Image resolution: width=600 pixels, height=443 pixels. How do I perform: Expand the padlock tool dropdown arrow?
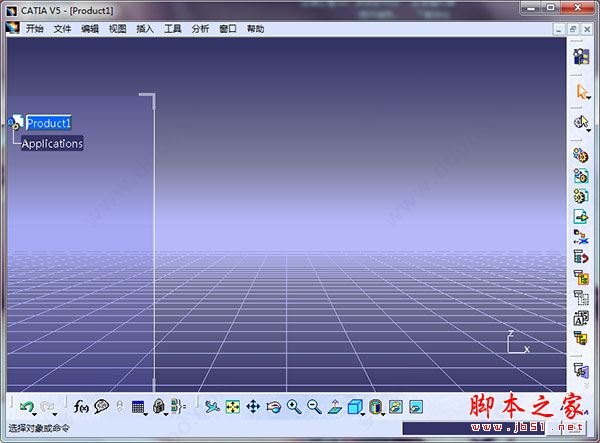[166, 414]
